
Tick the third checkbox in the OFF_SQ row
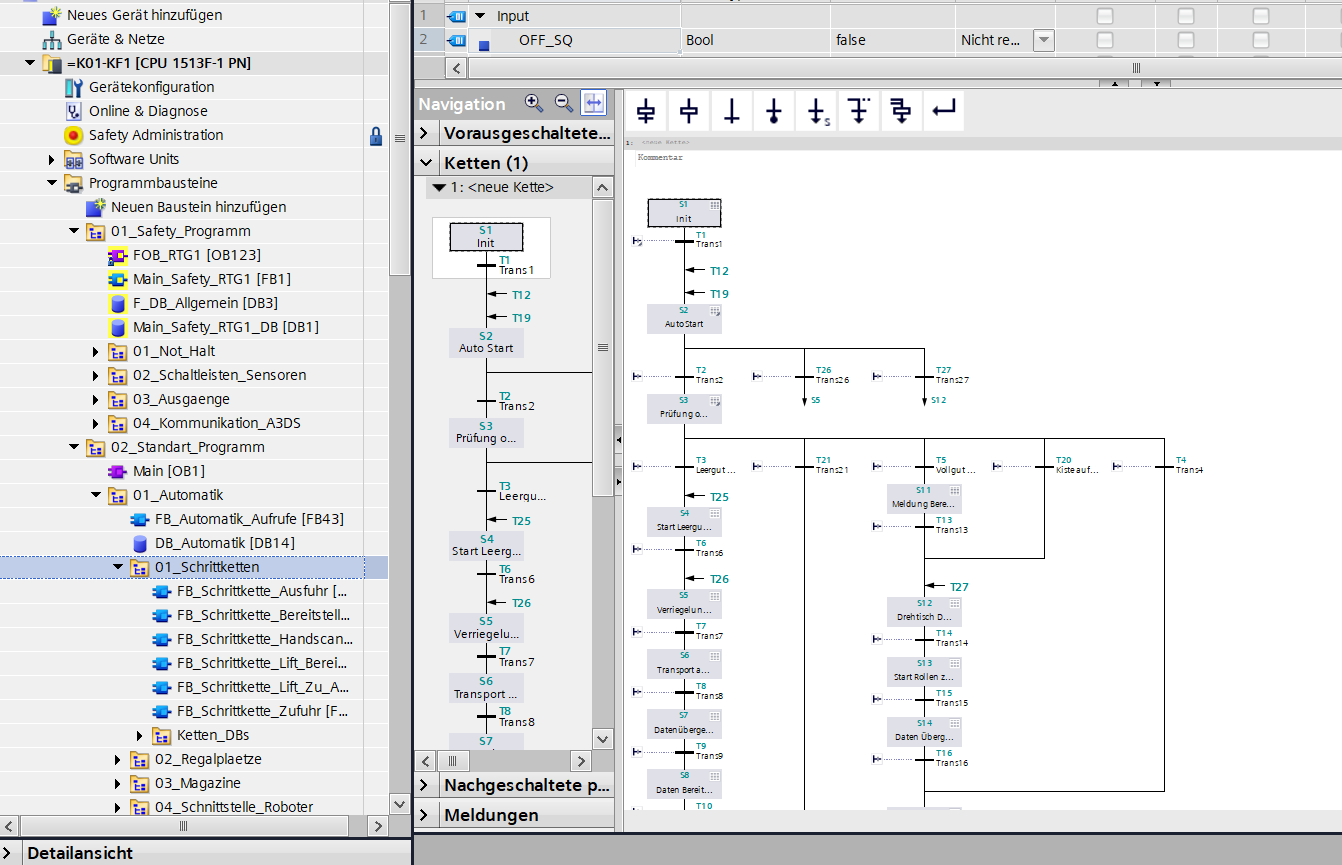coord(1261,40)
